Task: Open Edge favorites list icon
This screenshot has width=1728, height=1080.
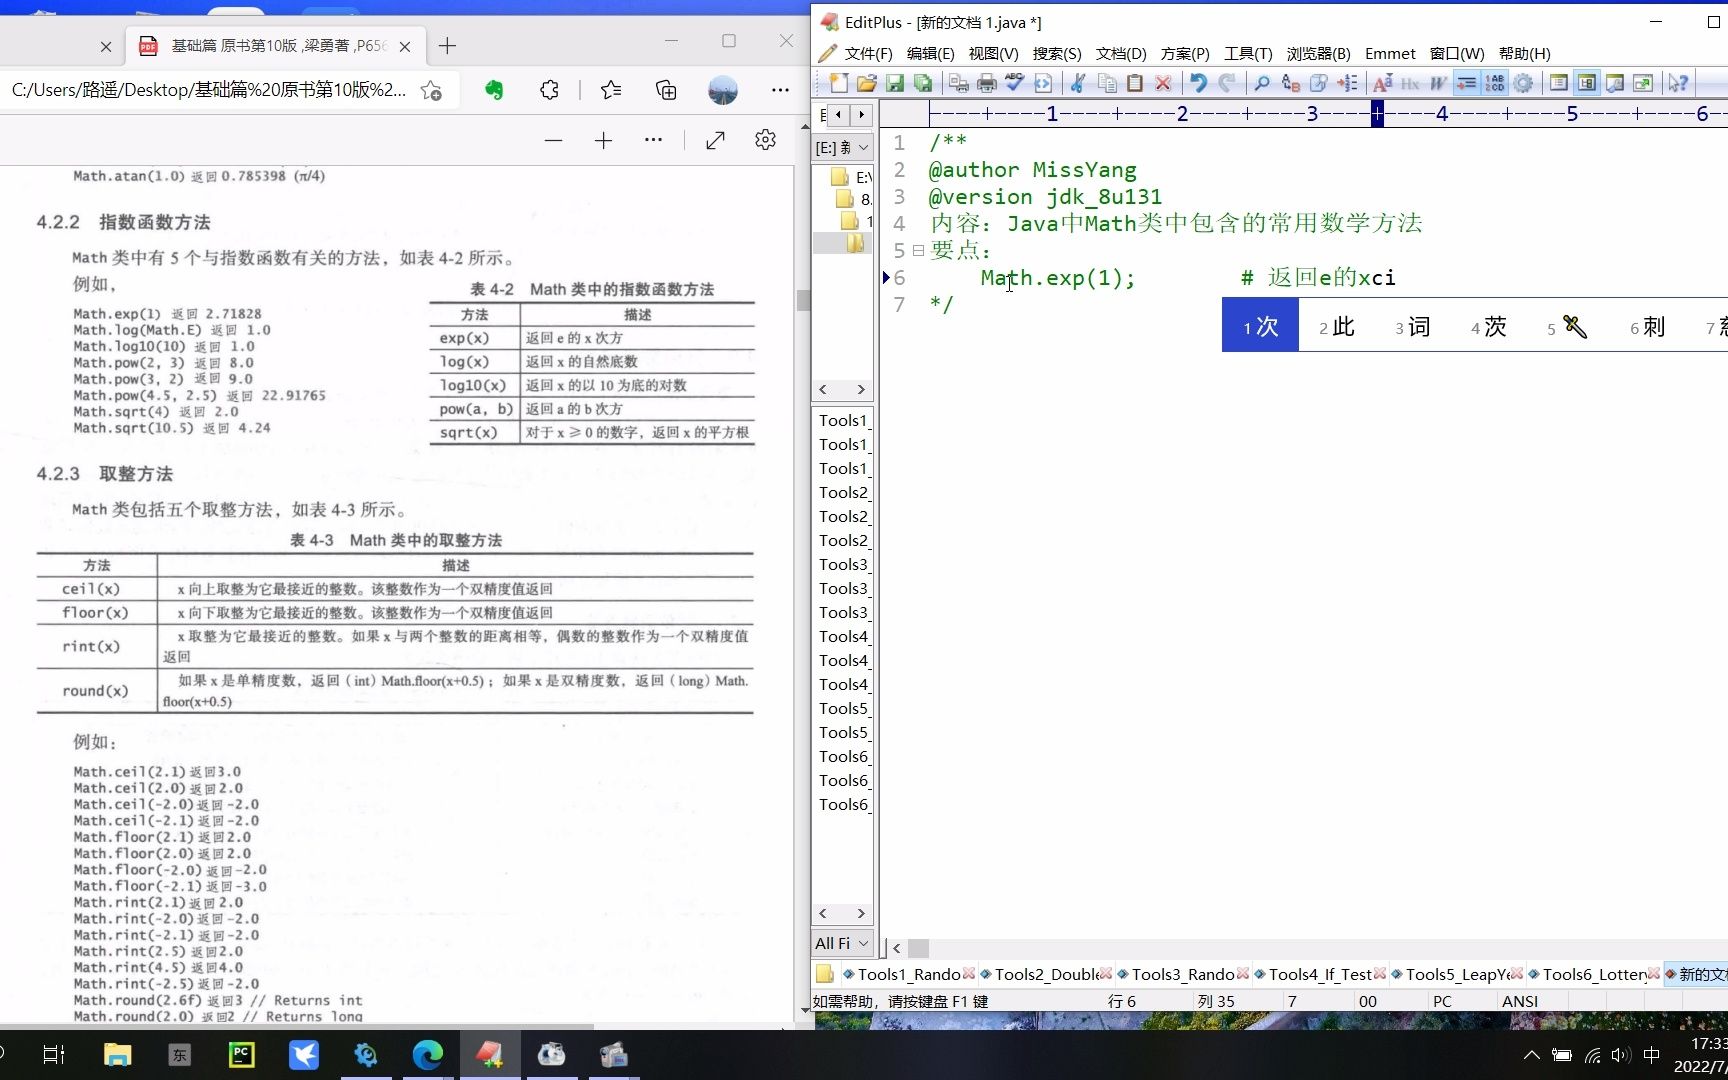Action: coord(611,90)
